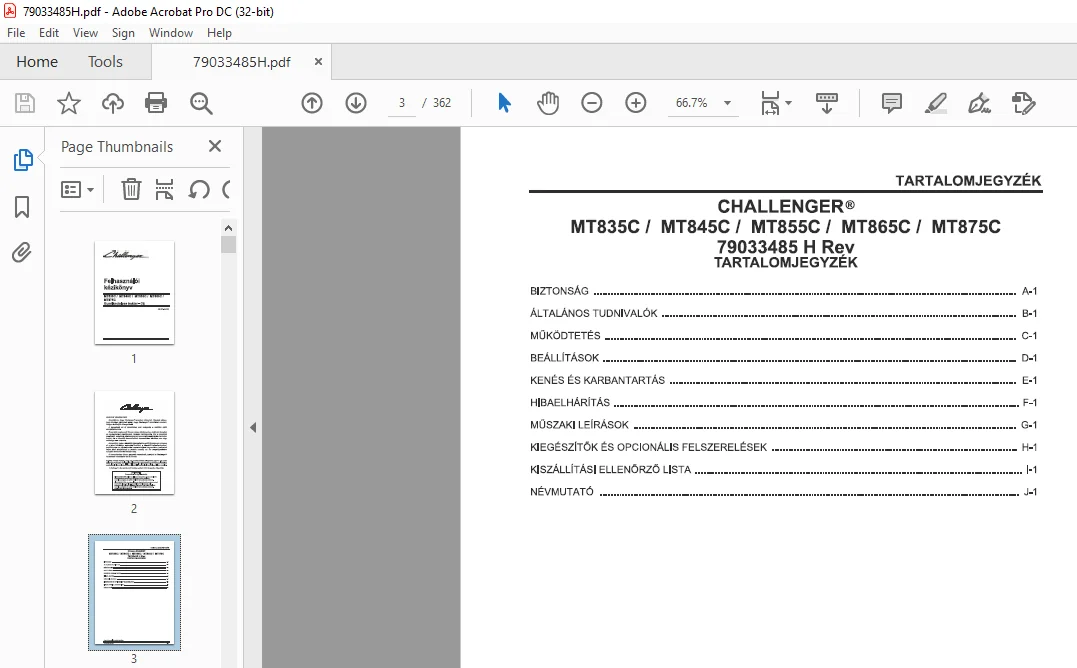This screenshot has height=668, width=1077.
Task: Open the Help menu
Action: click(219, 32)
